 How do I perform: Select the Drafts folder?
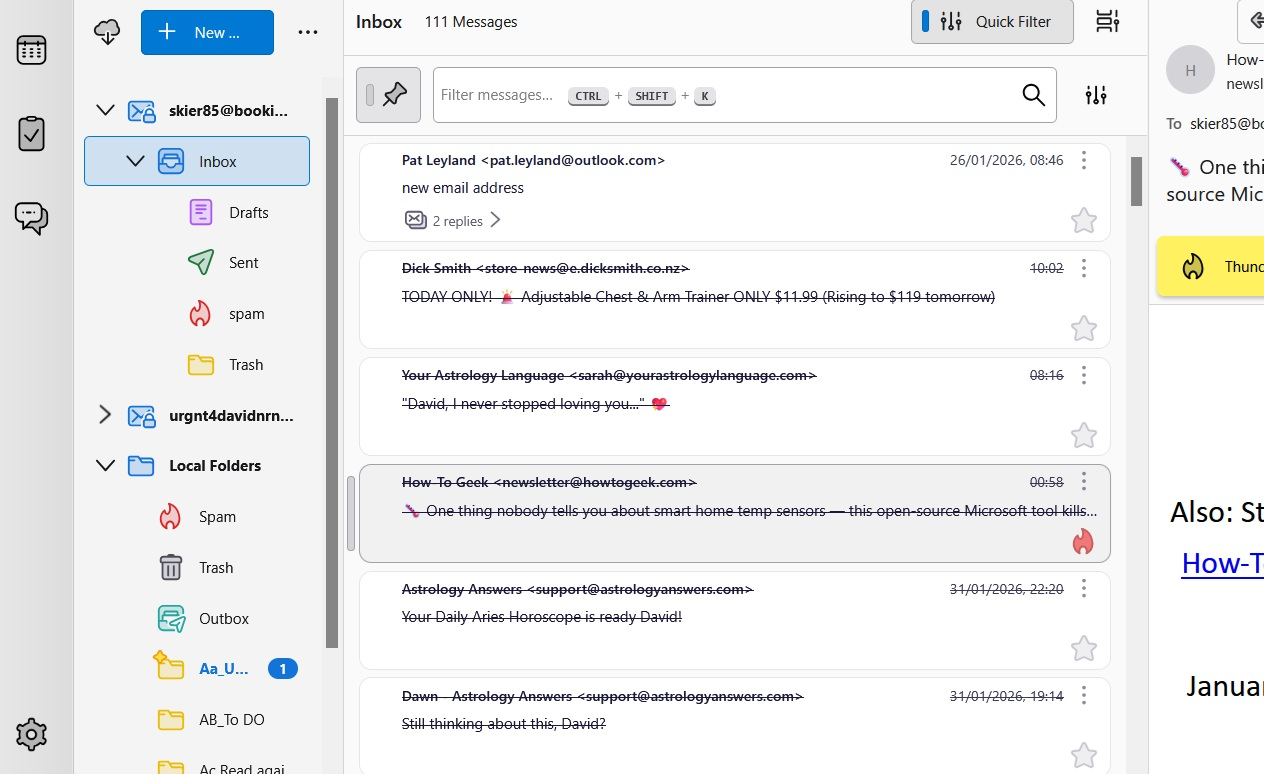tap(248, 212)
